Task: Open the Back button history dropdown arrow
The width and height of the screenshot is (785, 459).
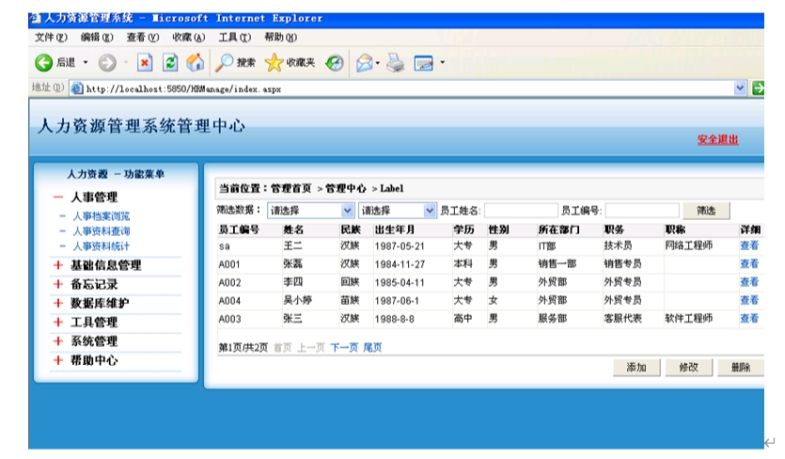Action: (x=86, y=63)
